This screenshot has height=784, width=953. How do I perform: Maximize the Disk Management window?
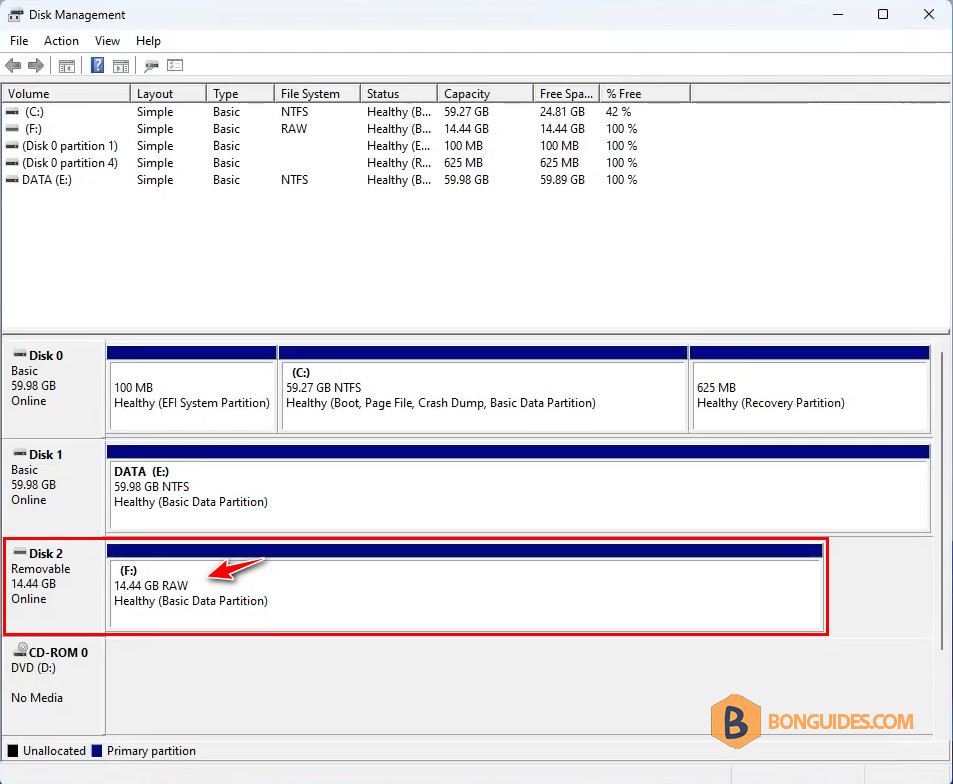883,14
